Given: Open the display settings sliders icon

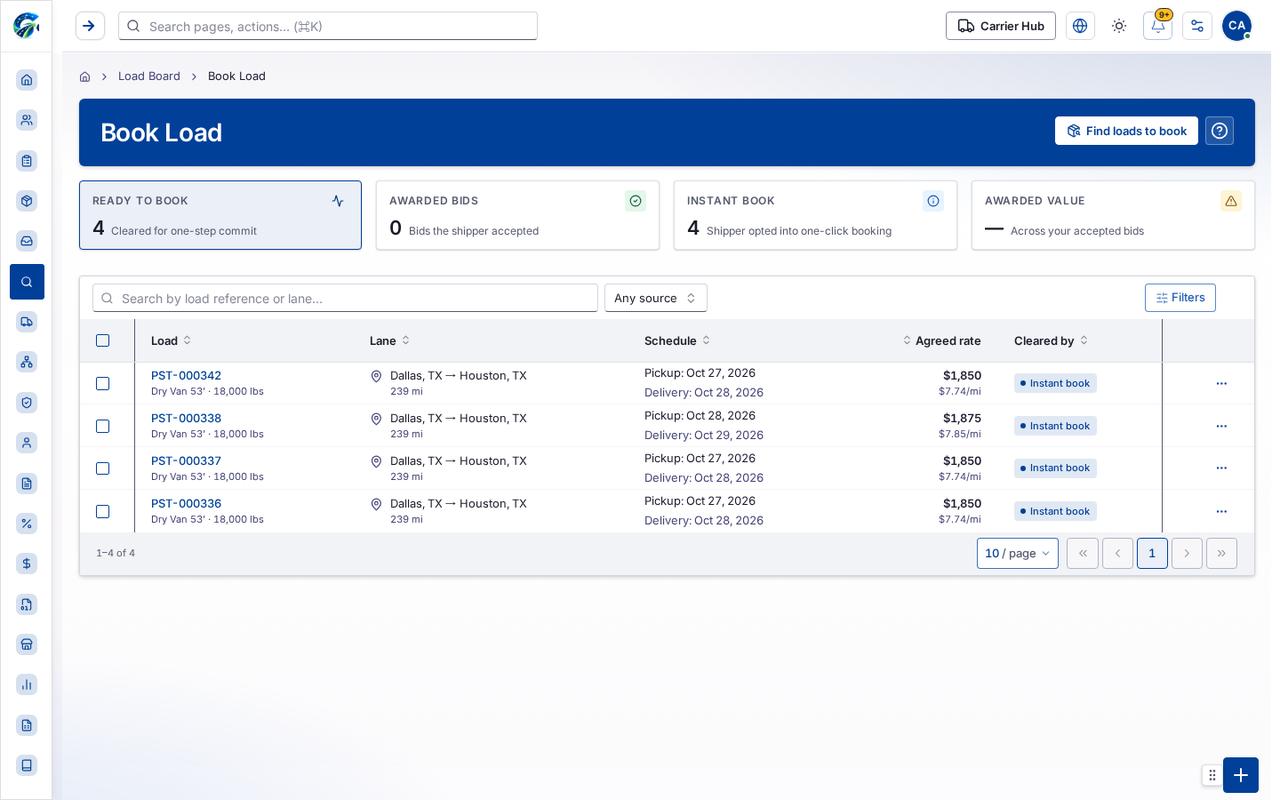Looking at the screenshot, I should click(x=1197, y=26).
